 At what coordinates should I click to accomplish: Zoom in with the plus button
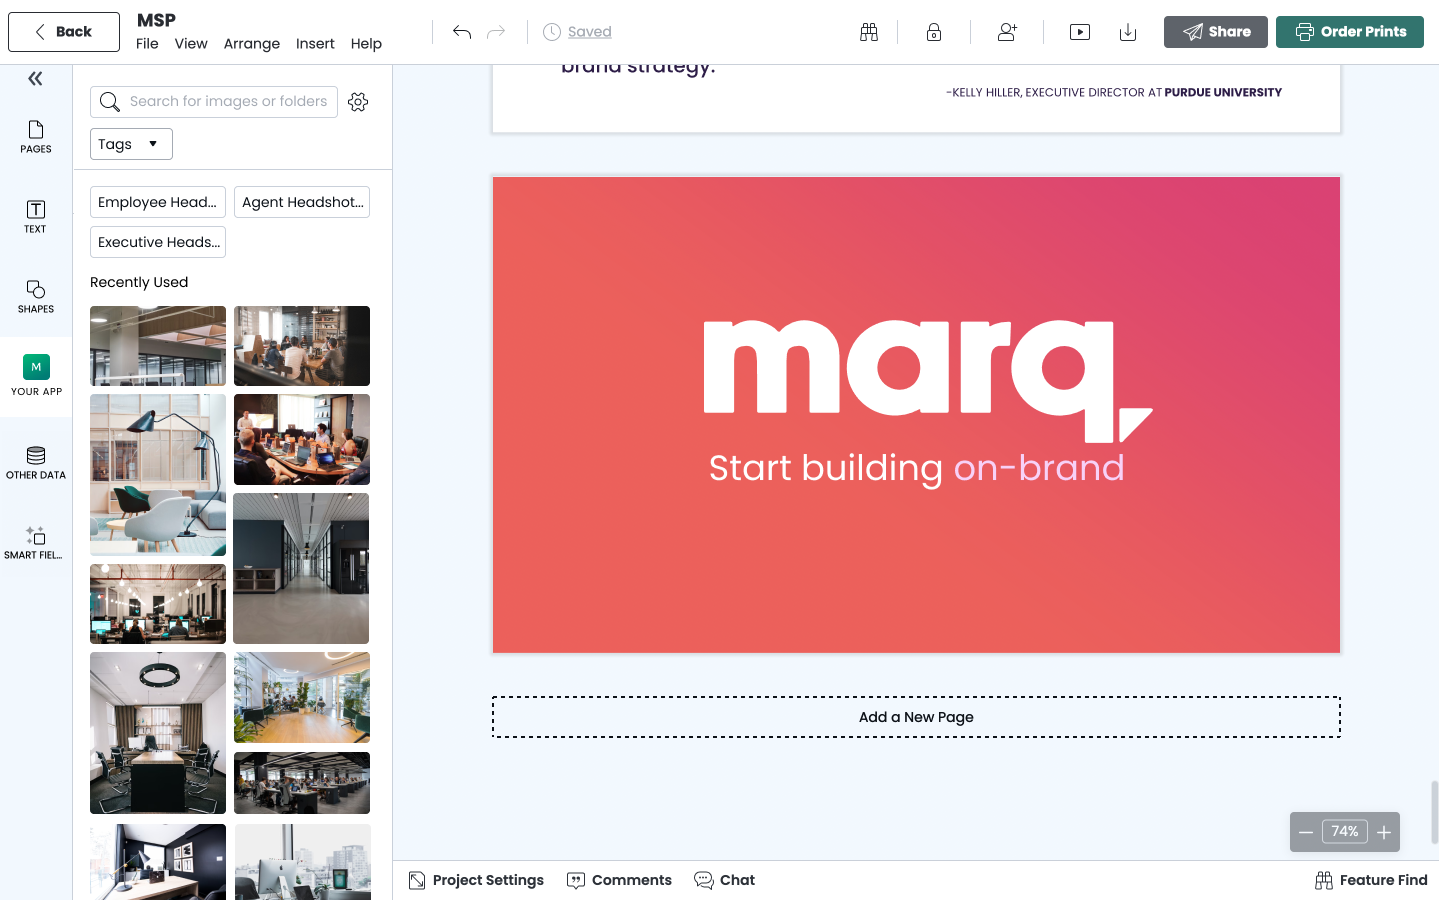pos(1384,832)
